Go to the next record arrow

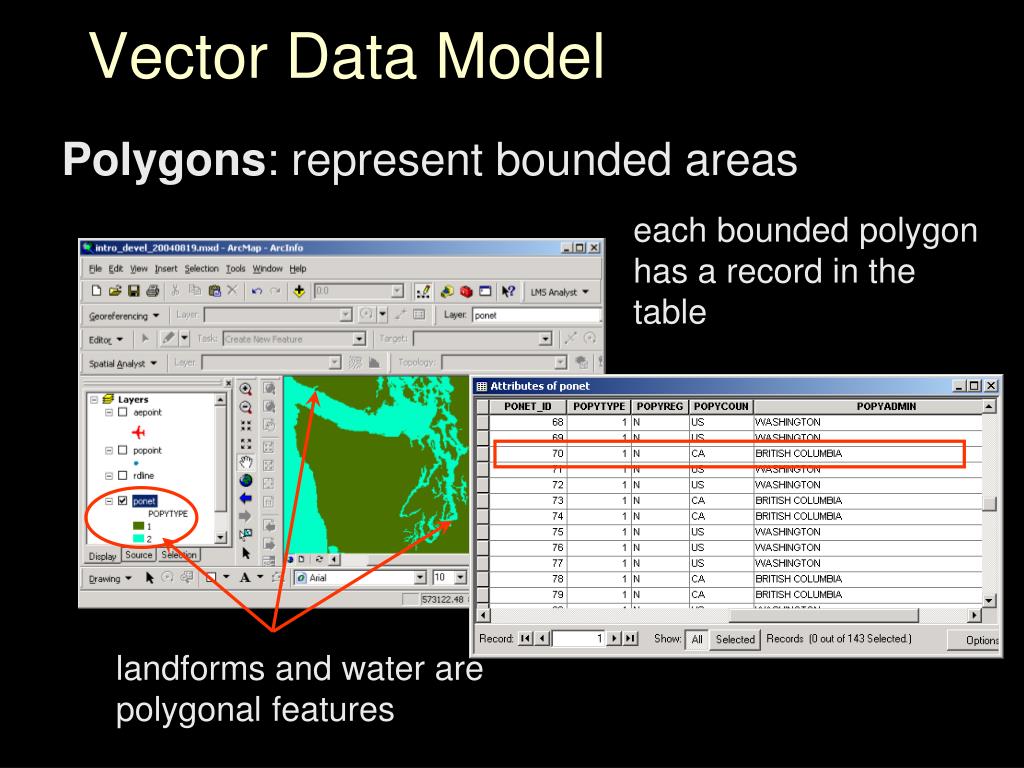[614, 639]
